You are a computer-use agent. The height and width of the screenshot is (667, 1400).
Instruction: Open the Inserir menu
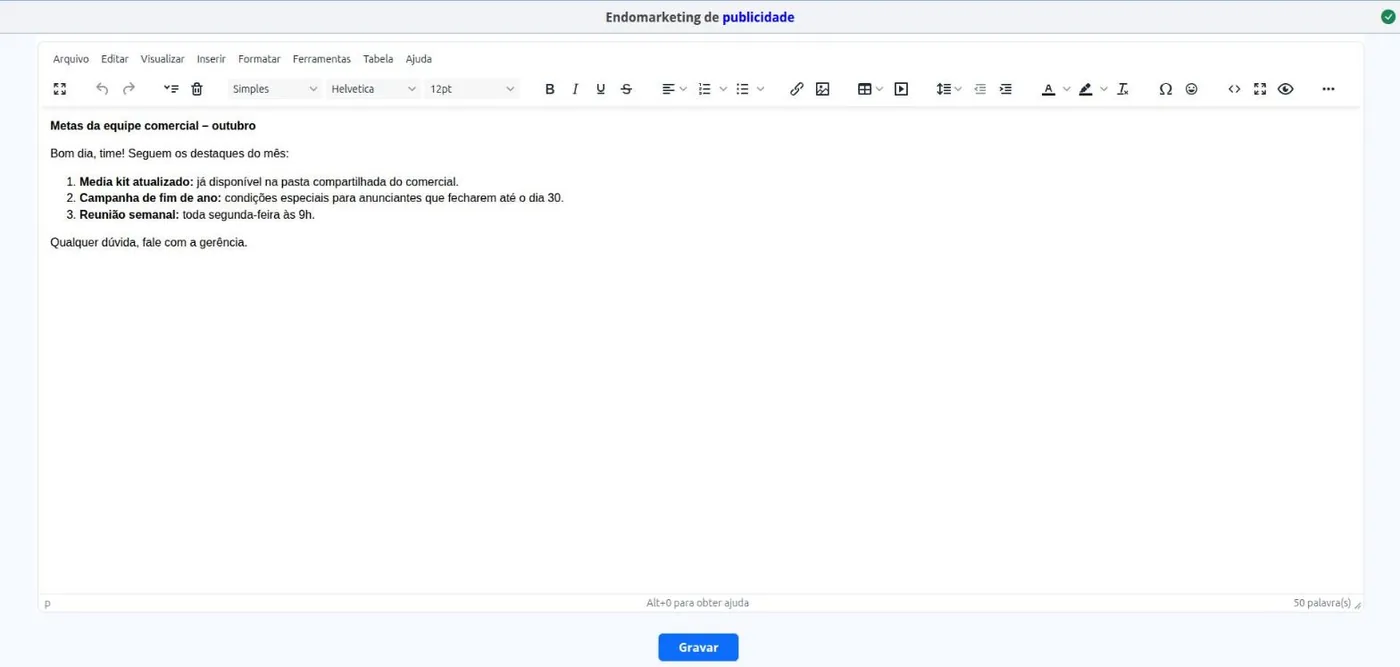(211, 59)
